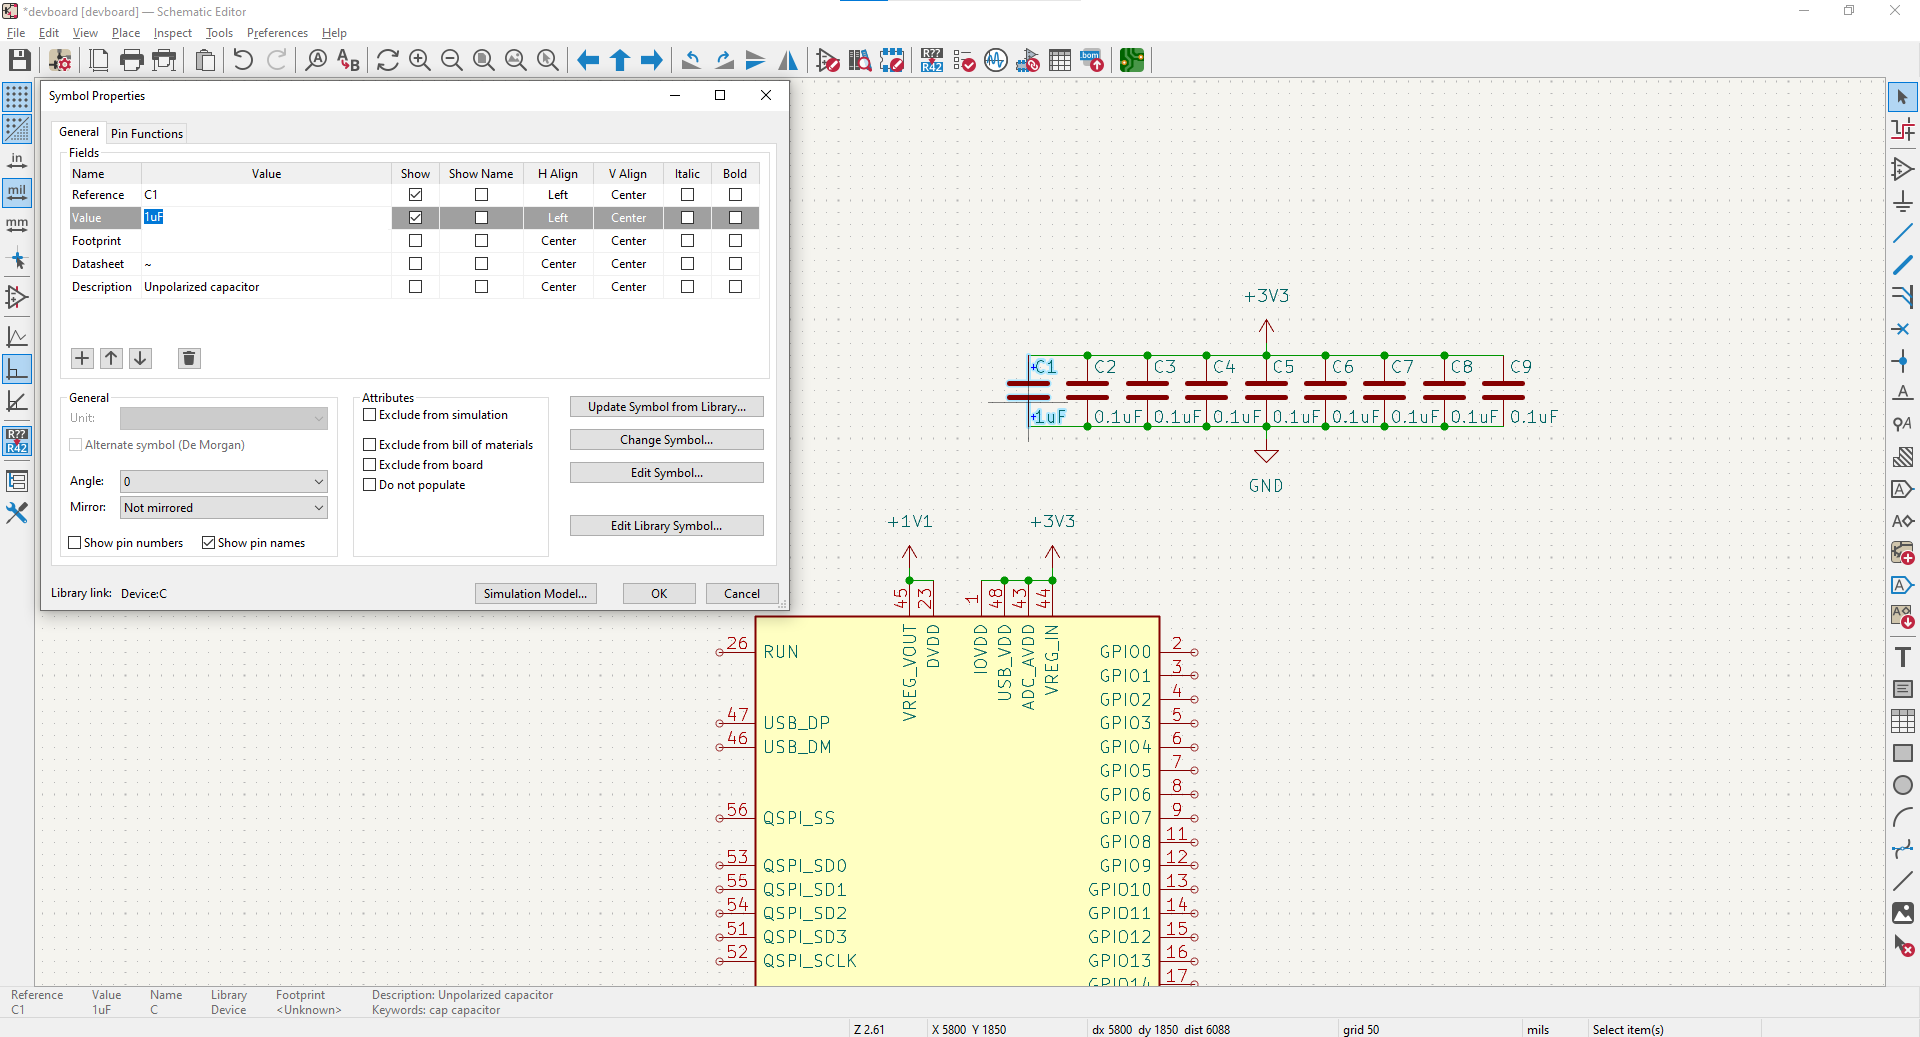This screenshot has height=1037, width=1920.
Task: Click the Refresh icon in the toolbar
Action: 387,60
